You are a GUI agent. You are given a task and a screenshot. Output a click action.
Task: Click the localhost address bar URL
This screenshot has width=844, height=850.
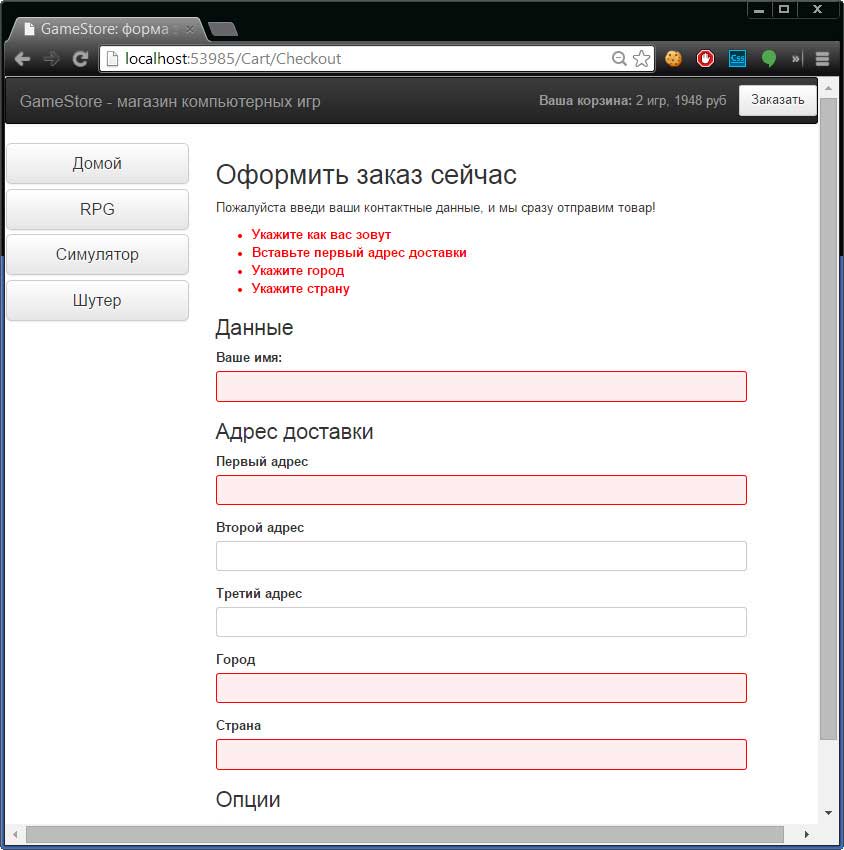233,59
